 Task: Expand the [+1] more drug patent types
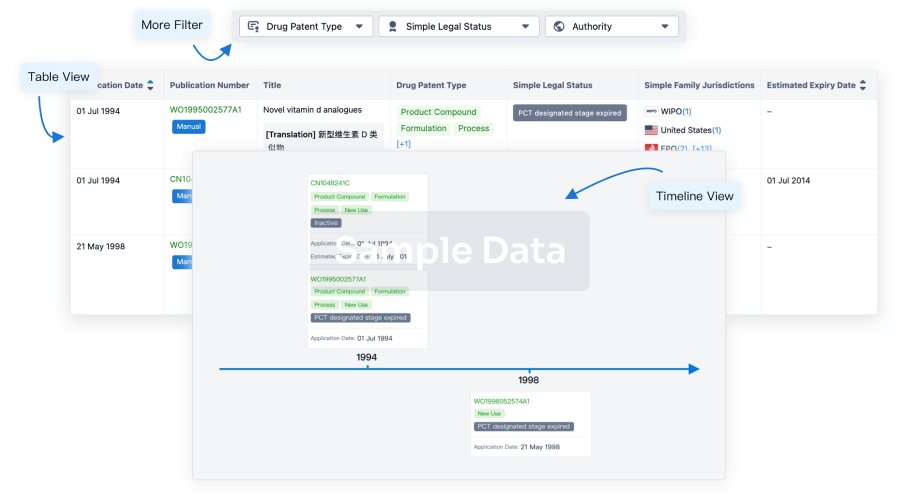(x=403, y=144)
